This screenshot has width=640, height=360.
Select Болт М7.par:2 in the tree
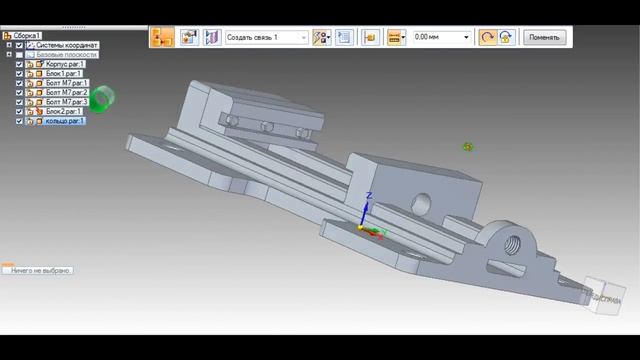click(67, 92)
